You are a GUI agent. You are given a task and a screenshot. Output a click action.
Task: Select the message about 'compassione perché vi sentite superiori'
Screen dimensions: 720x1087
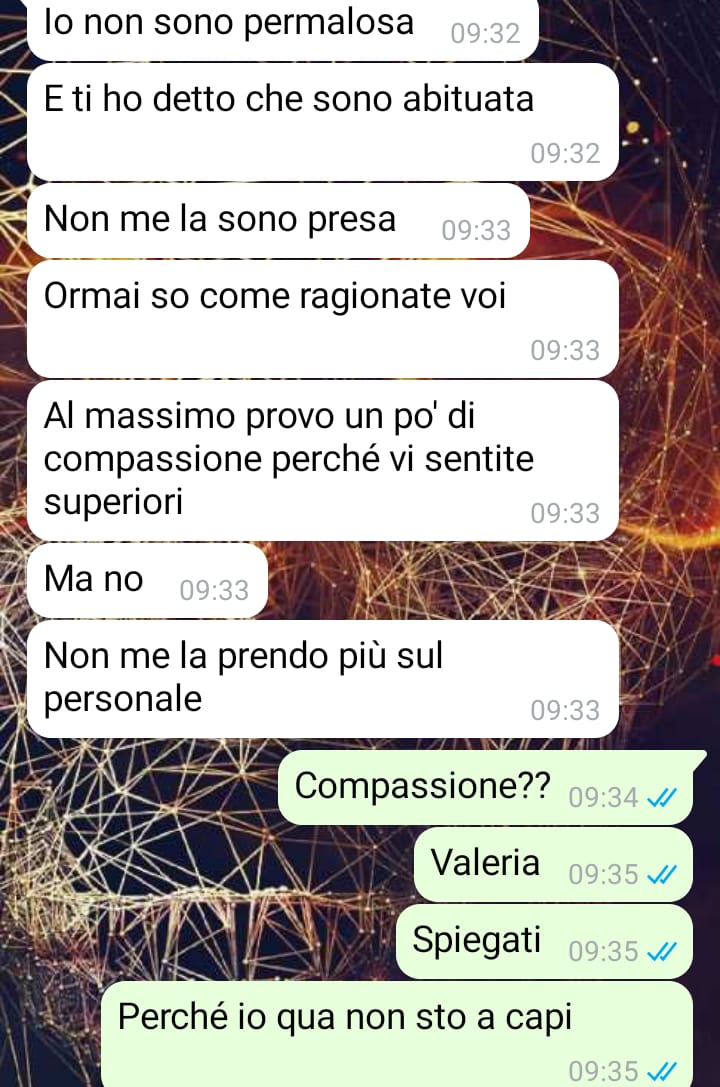click(x=323, y=460)
